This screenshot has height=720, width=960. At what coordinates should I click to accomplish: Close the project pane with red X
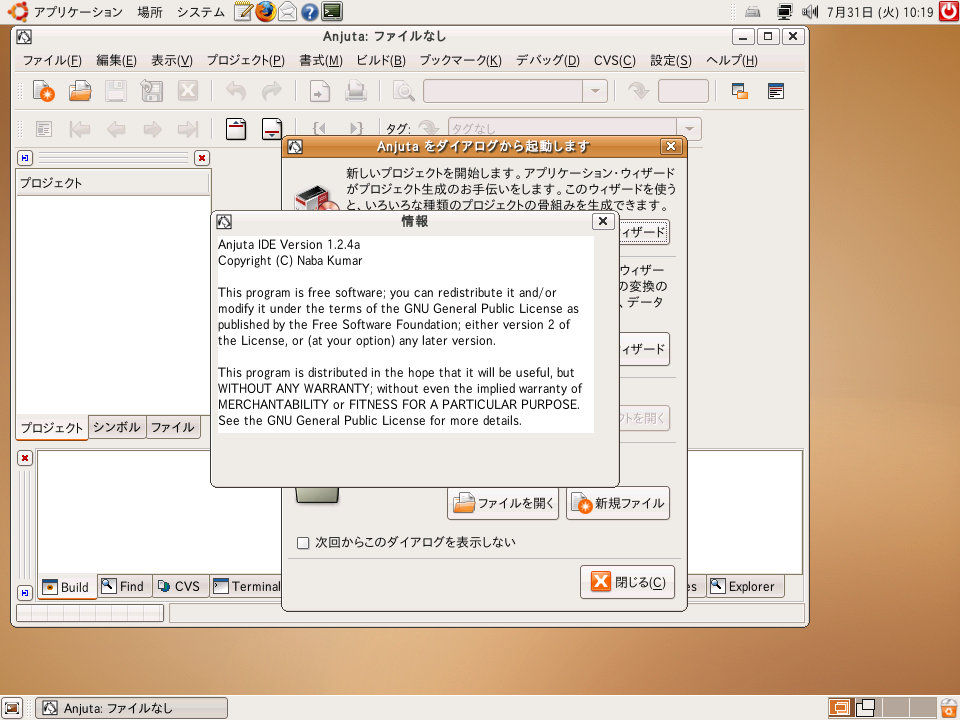(x=202, y=158)
